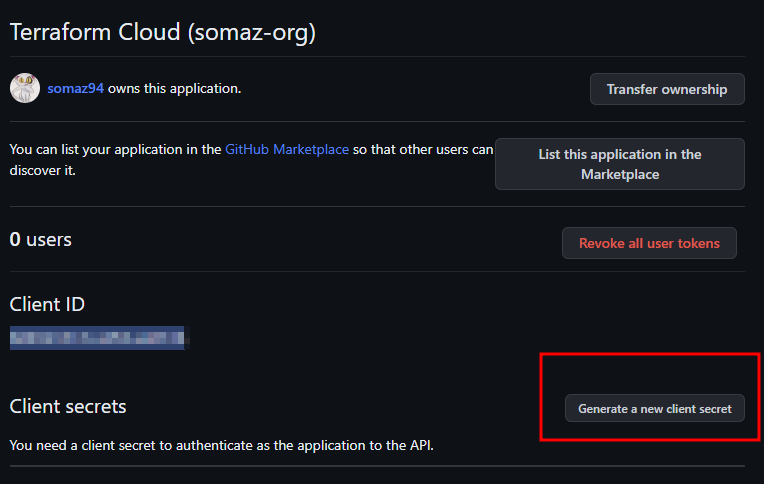Open the somaz94 profile link
The height and width of the screenshot is (484, 764).
pos(76,88)
